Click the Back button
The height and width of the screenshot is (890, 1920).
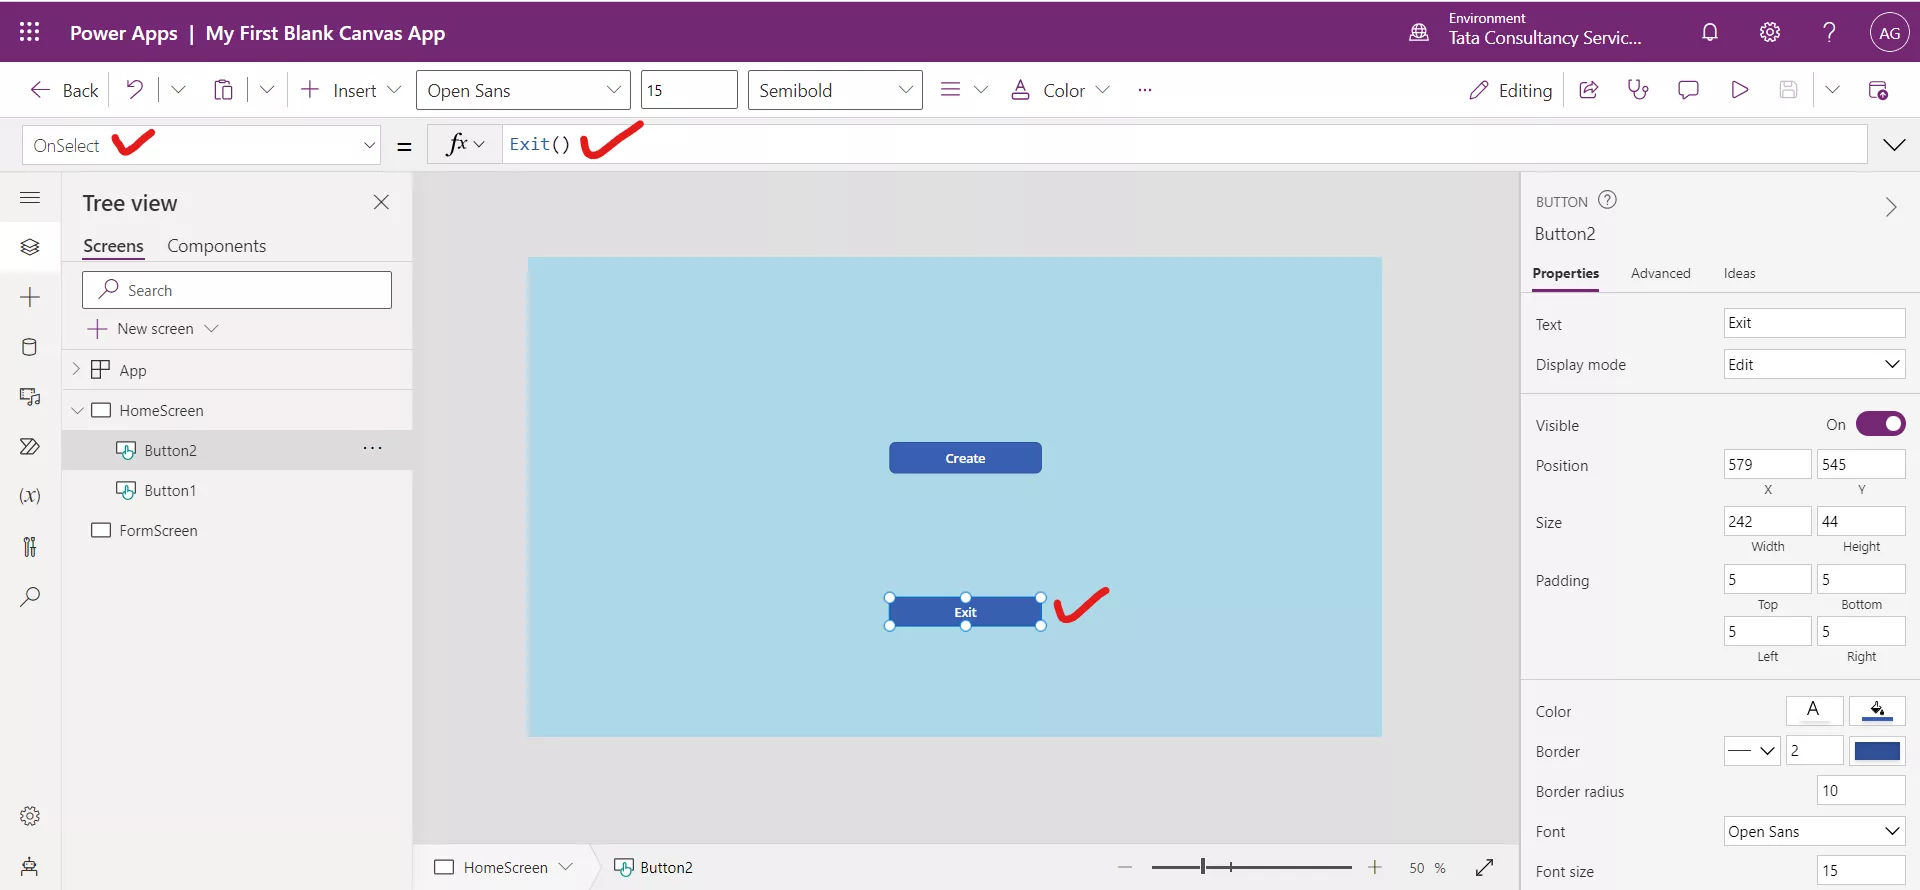point(64,90)
